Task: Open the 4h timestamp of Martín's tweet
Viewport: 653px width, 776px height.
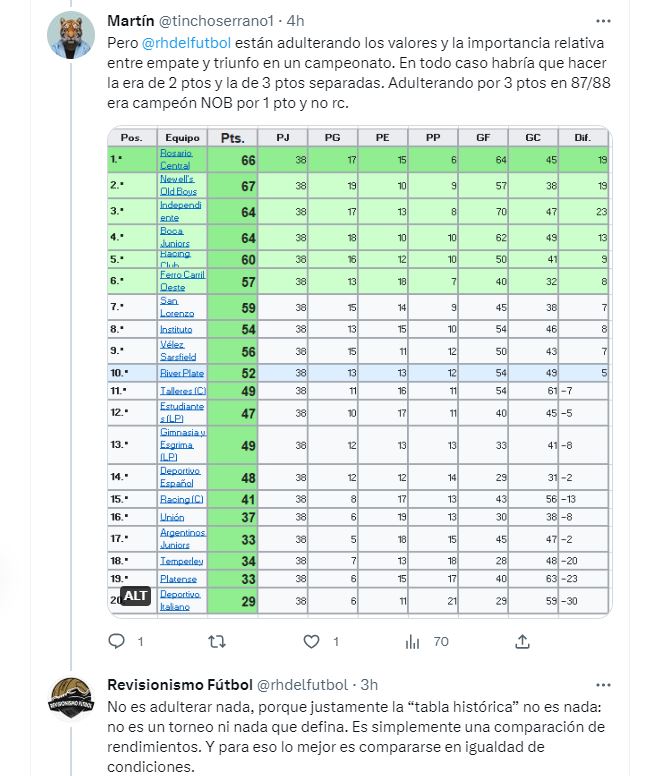Action: tap(296, 21)
